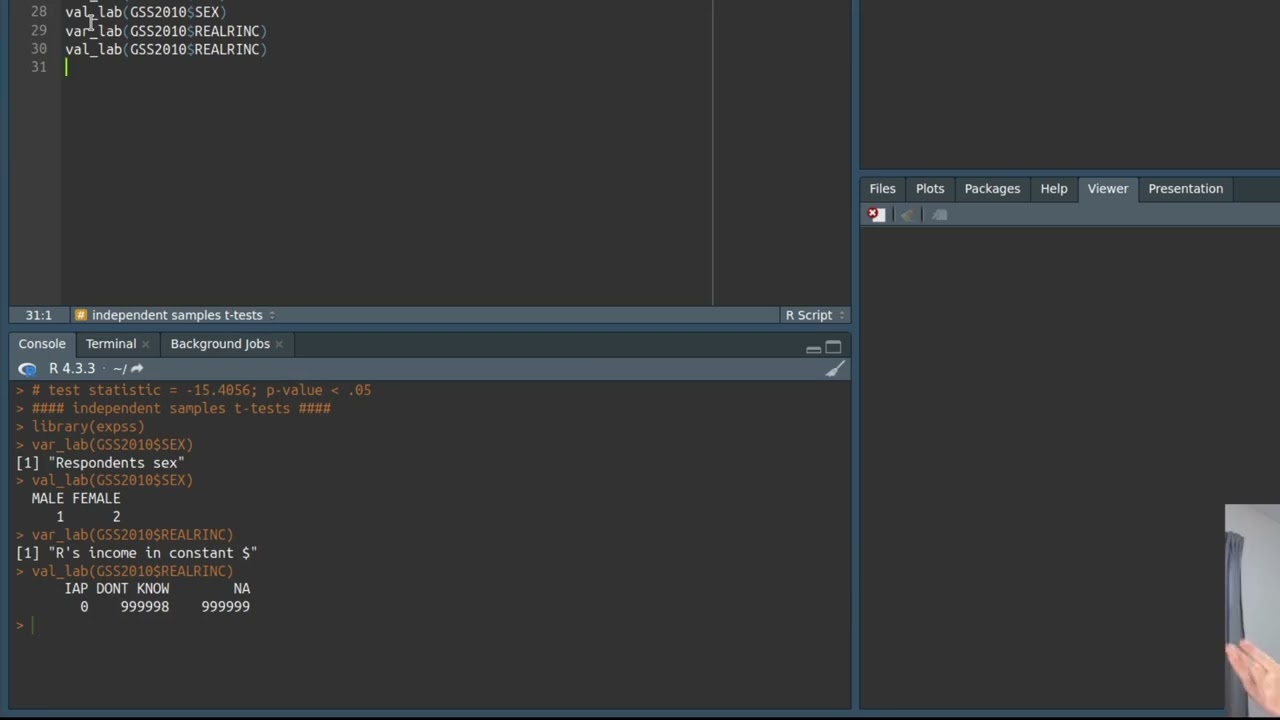The height and width of the screenshot is (720, 1280).
Task: Clear all viewer items using broom icon
Action: 907,214
